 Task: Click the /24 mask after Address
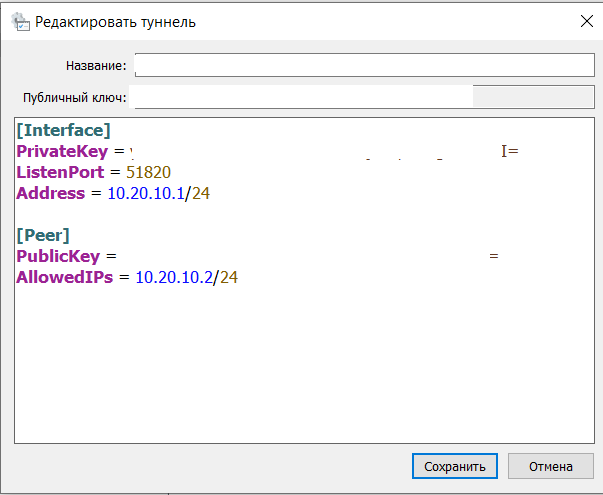[x=198, y=193]
